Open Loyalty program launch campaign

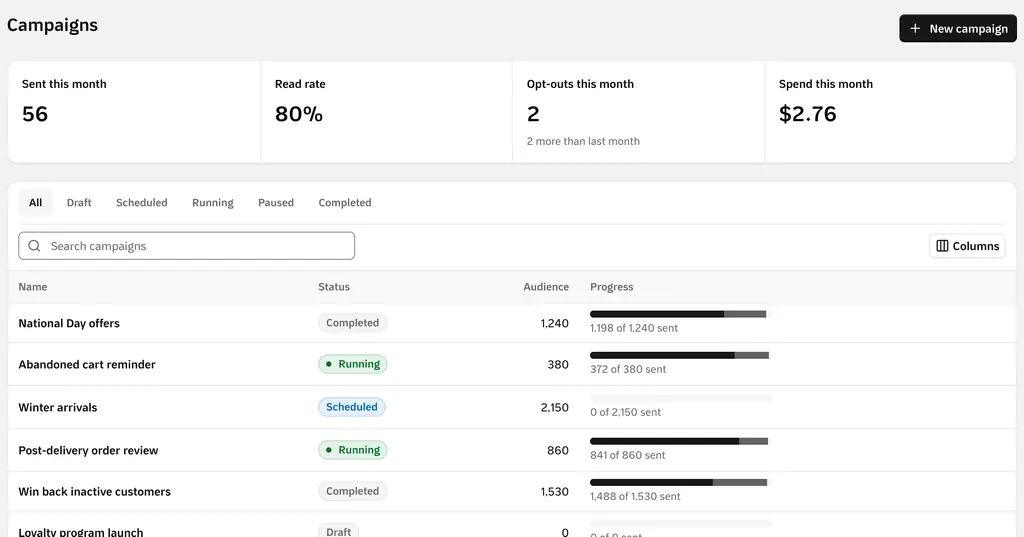(81, 532)
